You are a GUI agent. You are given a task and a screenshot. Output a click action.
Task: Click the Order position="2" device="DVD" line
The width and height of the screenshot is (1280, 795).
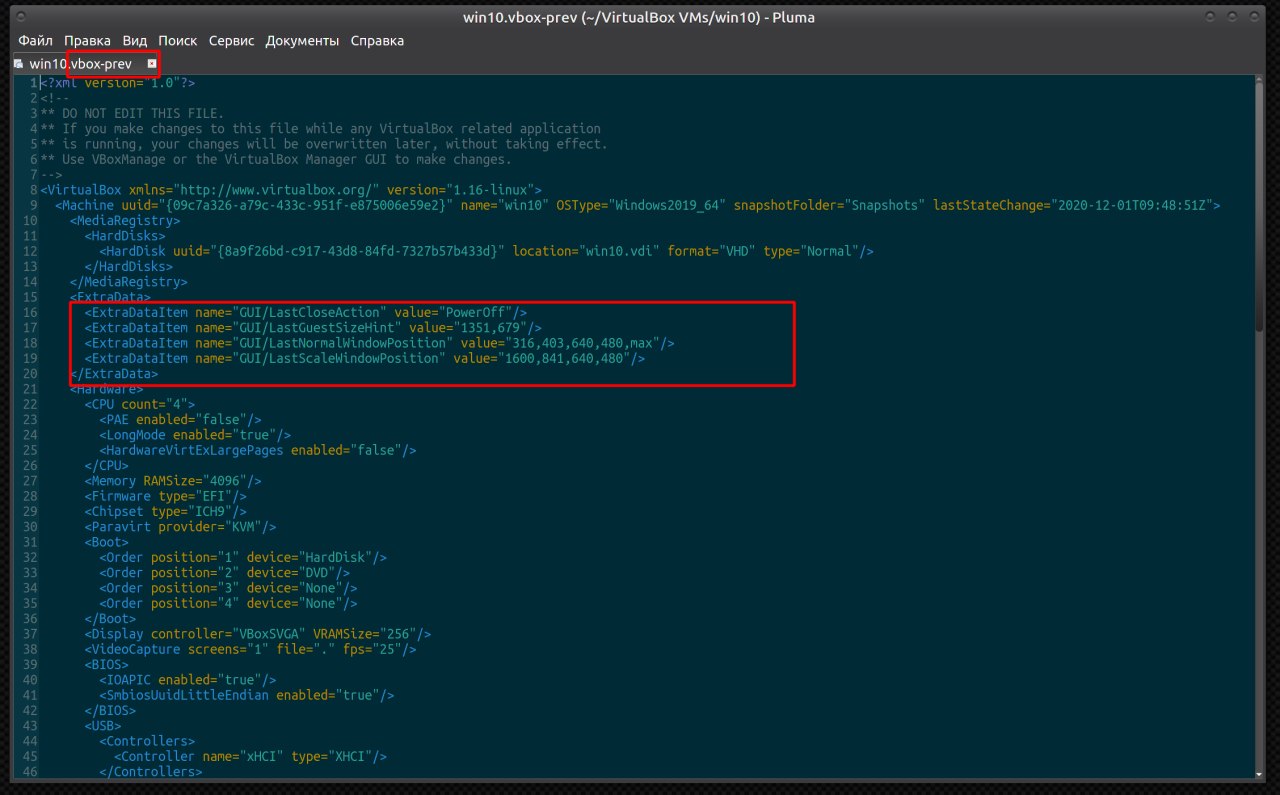tap(224, 573)
